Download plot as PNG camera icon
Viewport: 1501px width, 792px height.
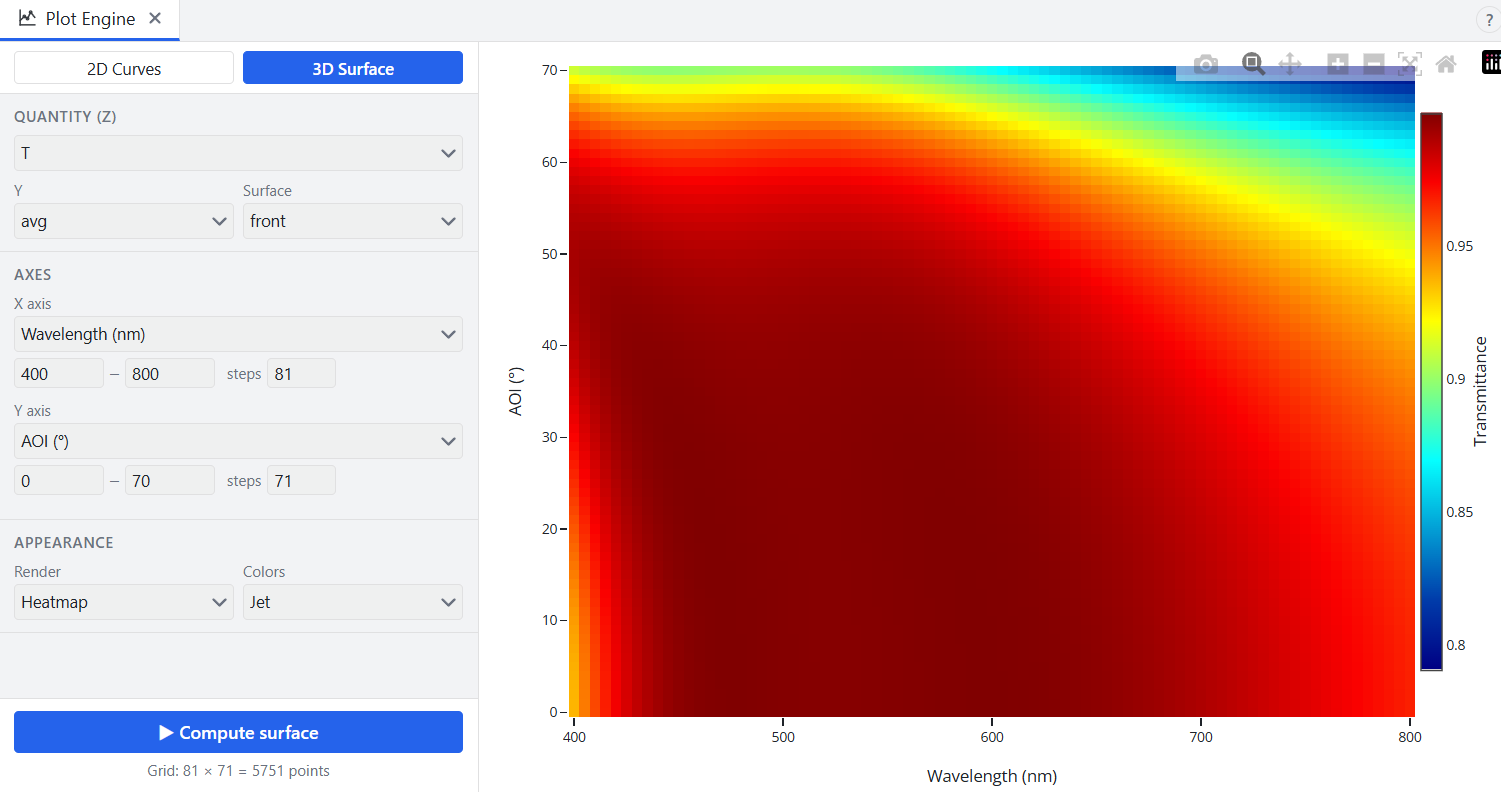pos(1206,65)
